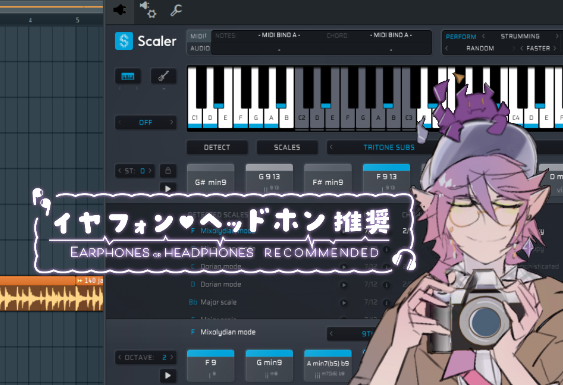Step RANDOM to next option
This screenshot has height=385, width=563.
pyautogui.click(x=513, y=48)
